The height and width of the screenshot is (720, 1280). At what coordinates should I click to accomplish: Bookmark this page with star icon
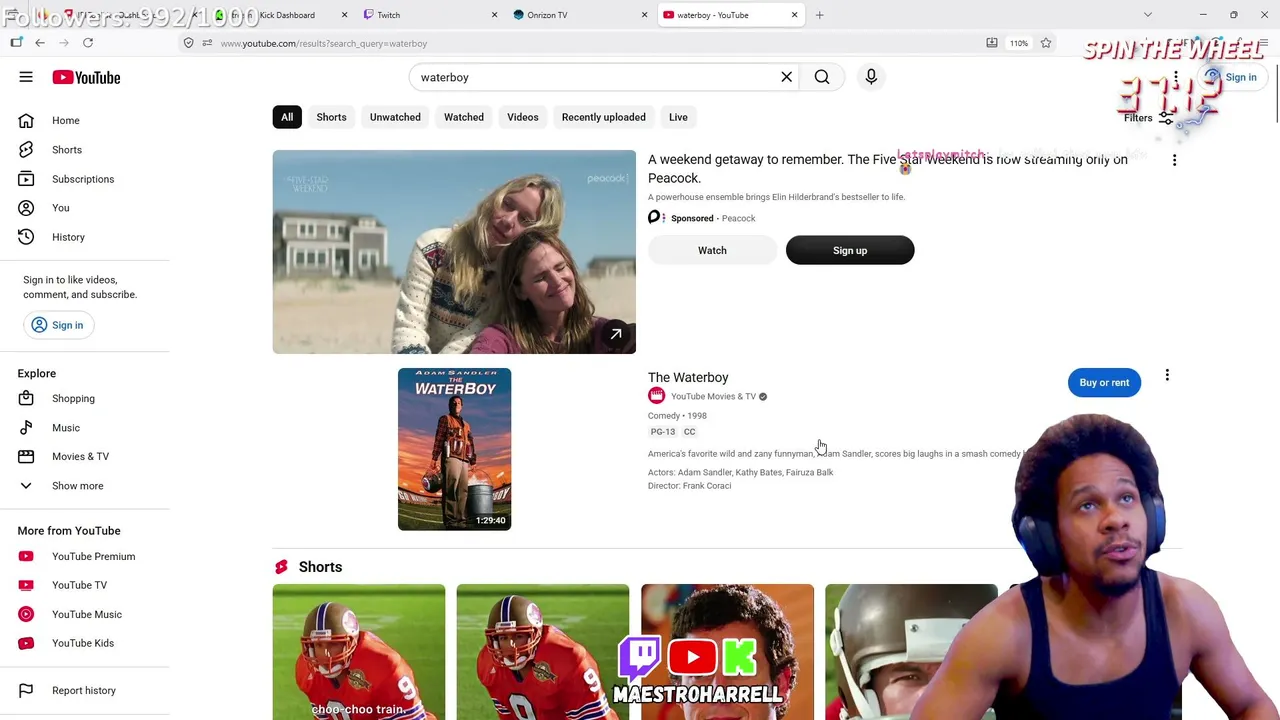click(x=1046, y=43)
